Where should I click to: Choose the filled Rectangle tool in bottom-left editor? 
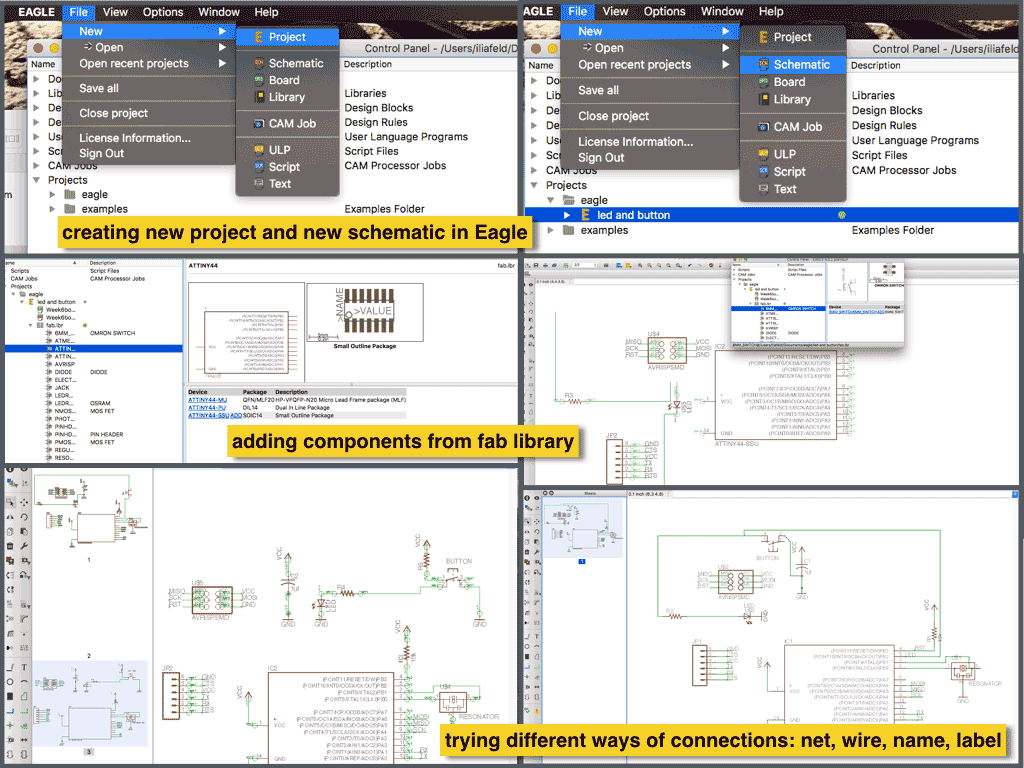tap(10, 696)
